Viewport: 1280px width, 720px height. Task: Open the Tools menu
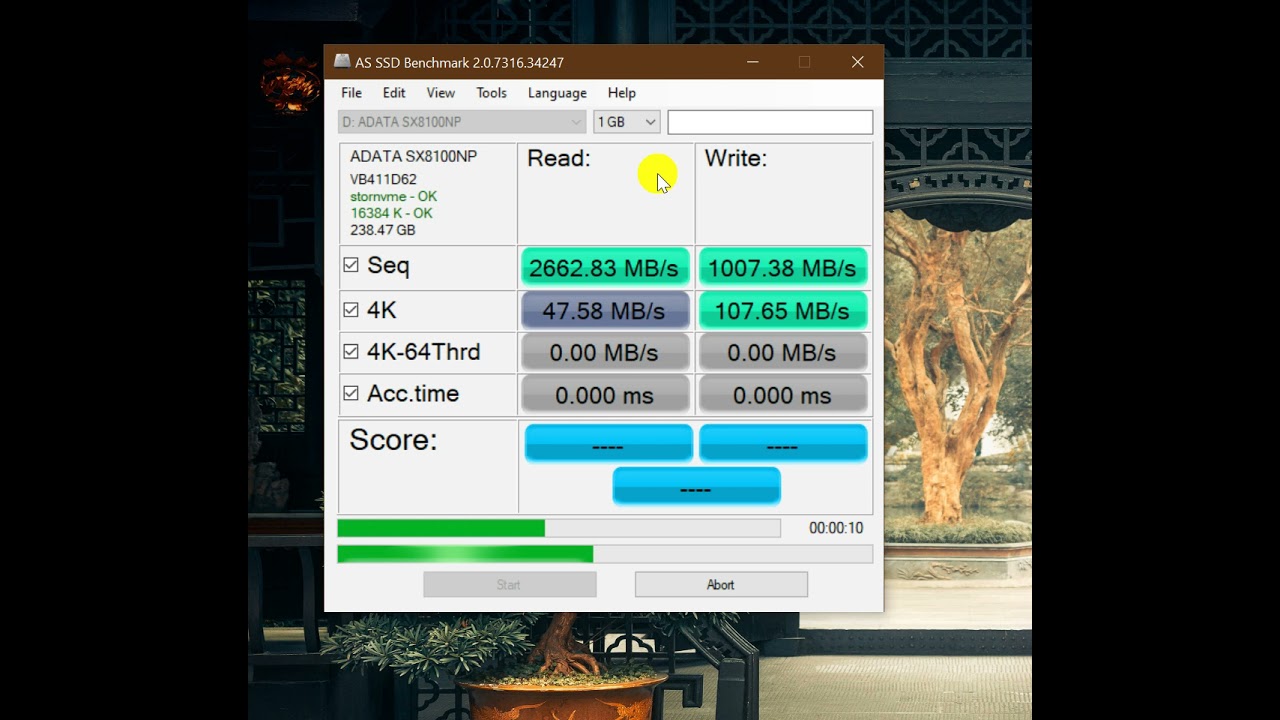491,93
